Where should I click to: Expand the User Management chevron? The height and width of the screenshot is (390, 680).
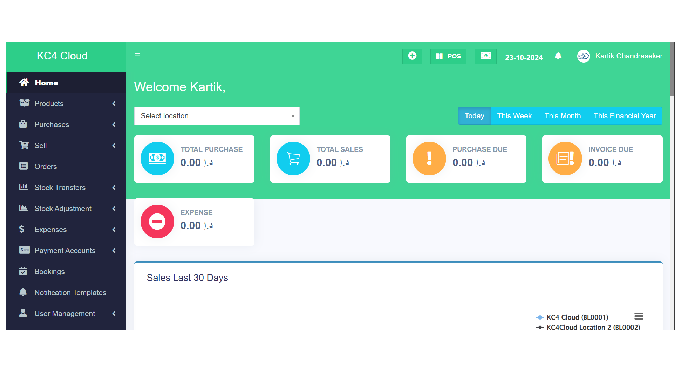(x=114, y=313)
